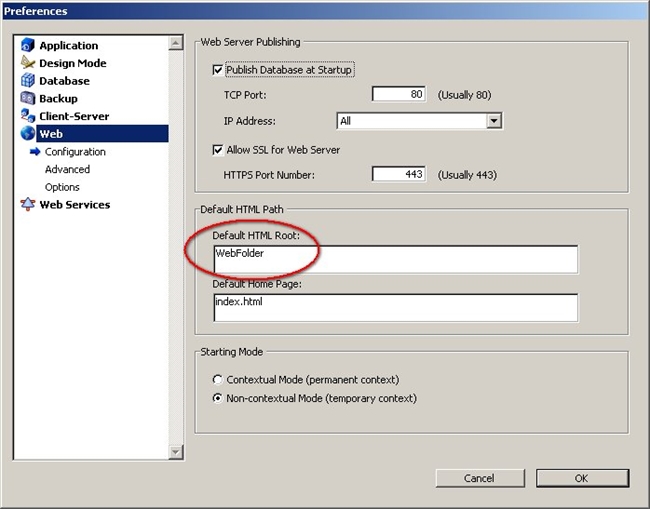Open the IP Address dropdown
The image size is (650, 509).
tap(493, 121)
